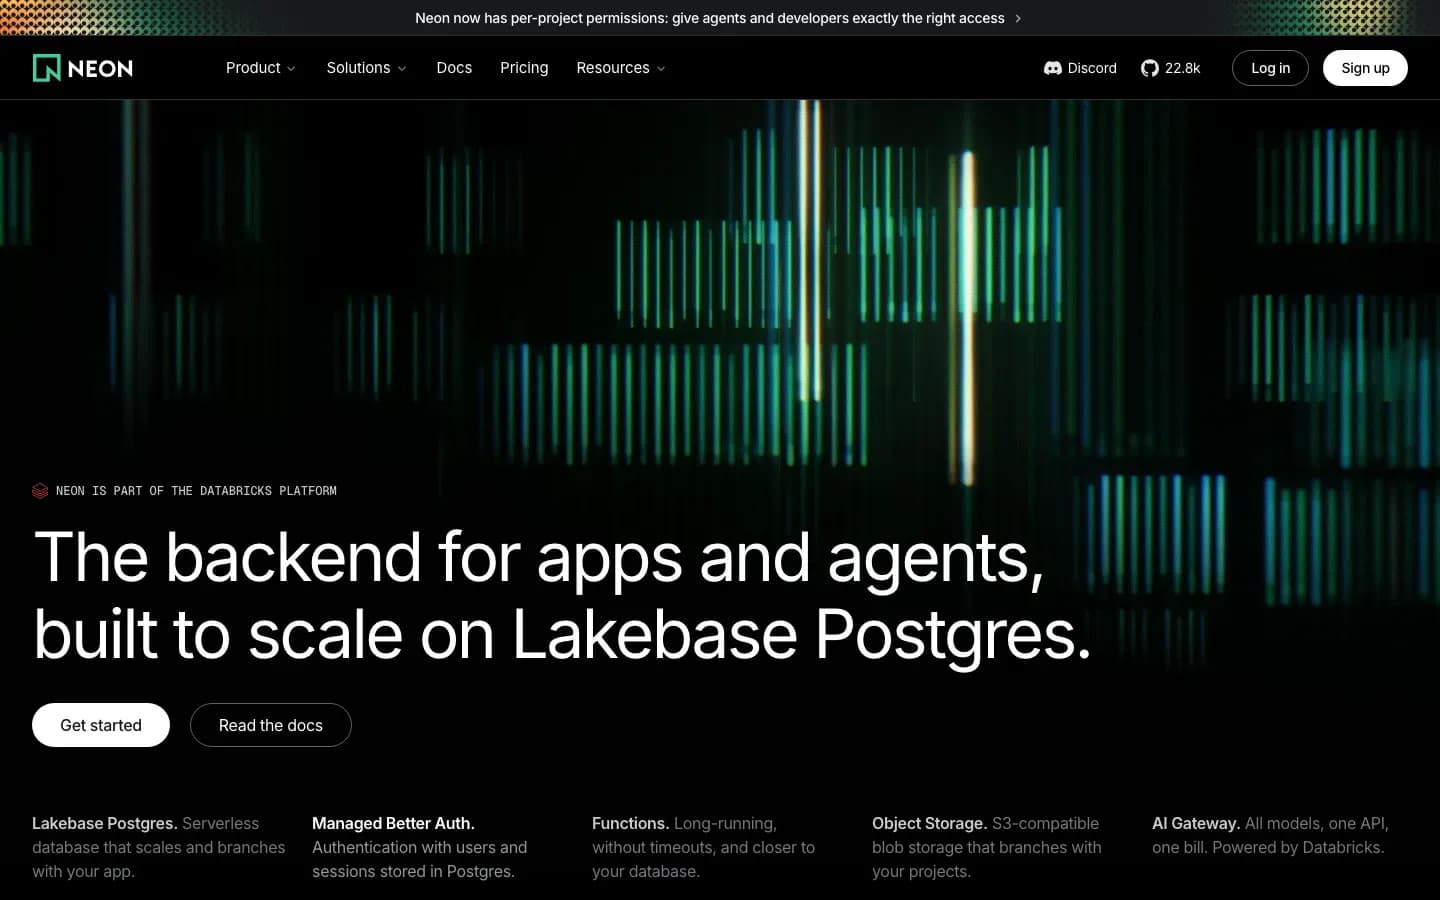Click the Discord label text
1440x900 pixels.
(x=1092, y=68)
